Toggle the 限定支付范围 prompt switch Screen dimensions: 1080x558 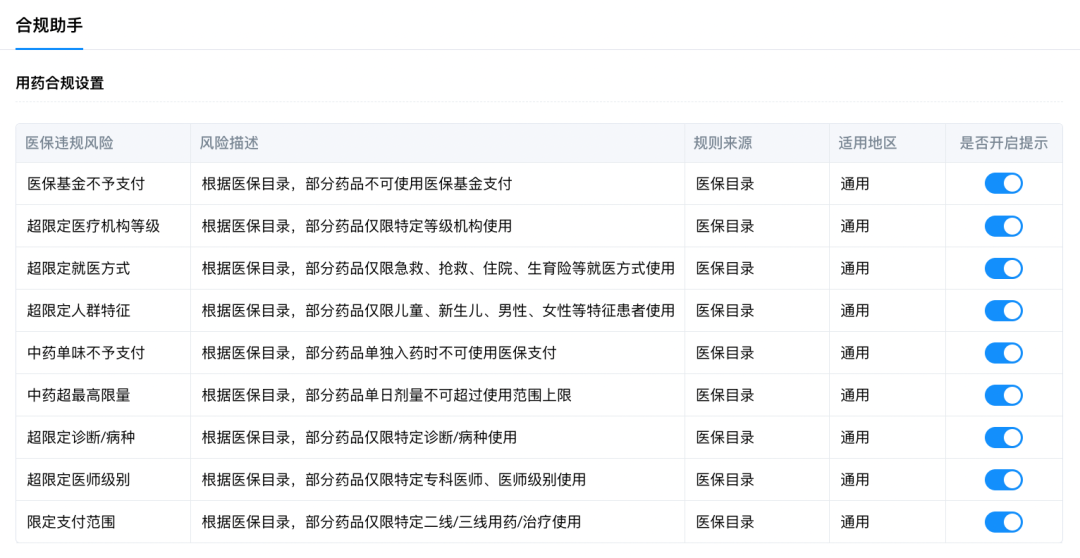[x=1003, y=522]
